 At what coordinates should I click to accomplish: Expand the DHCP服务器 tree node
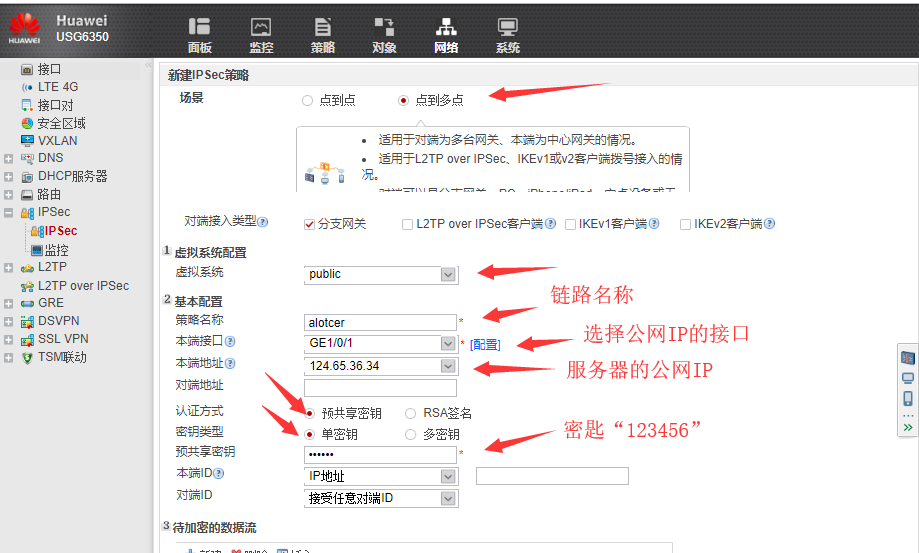9,177
